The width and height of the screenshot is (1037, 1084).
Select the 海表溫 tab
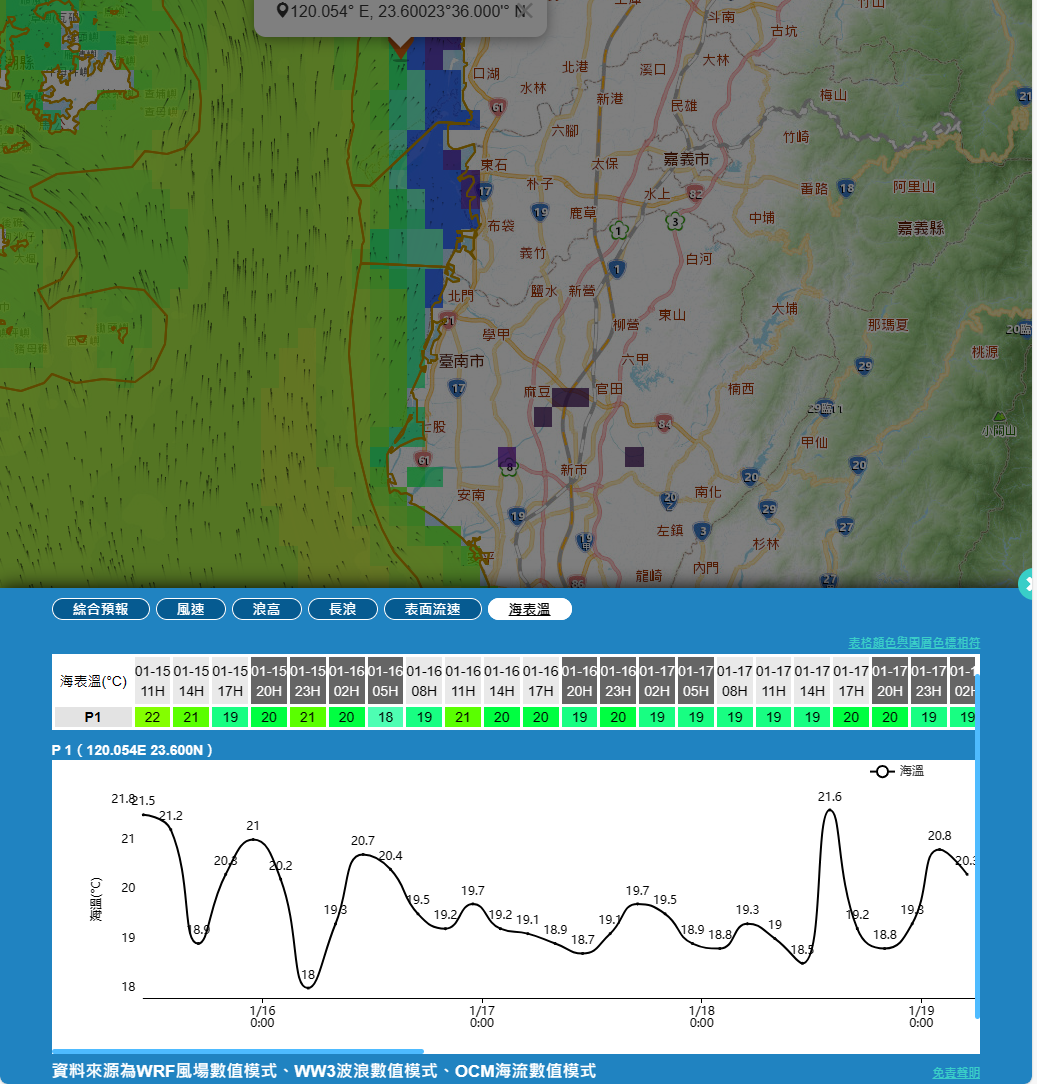529,609
